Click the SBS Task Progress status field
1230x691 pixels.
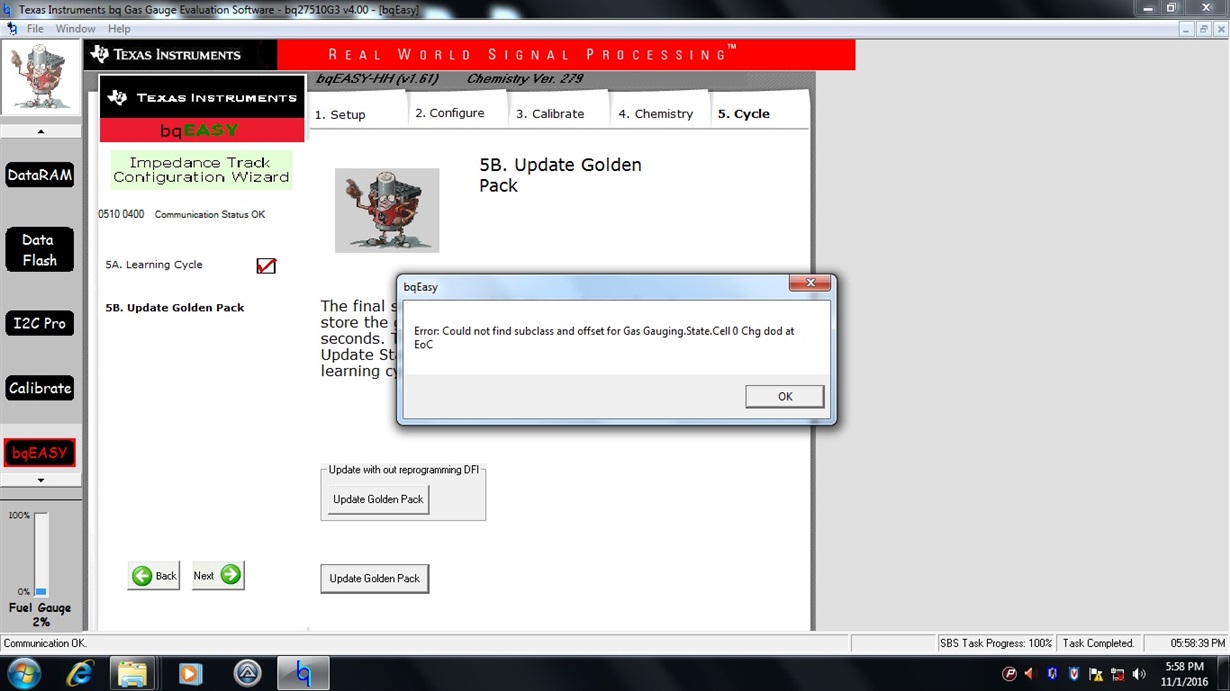996,643
